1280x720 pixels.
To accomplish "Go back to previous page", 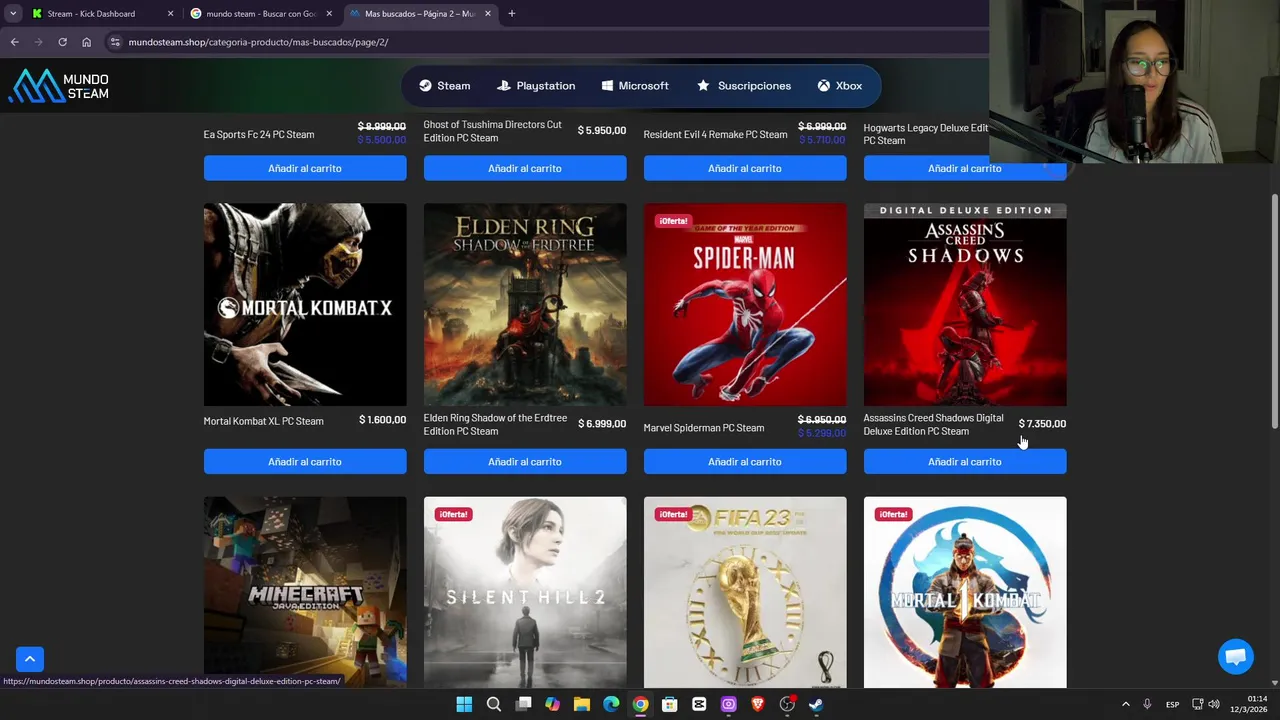I will point(14,42).
